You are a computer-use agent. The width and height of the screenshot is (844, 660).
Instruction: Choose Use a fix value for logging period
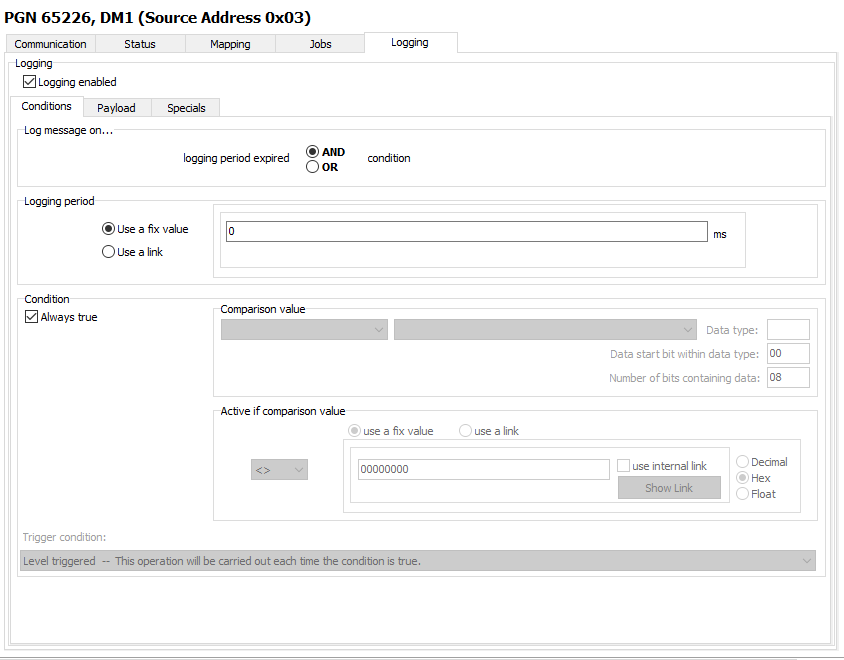(x=109, y=229)
